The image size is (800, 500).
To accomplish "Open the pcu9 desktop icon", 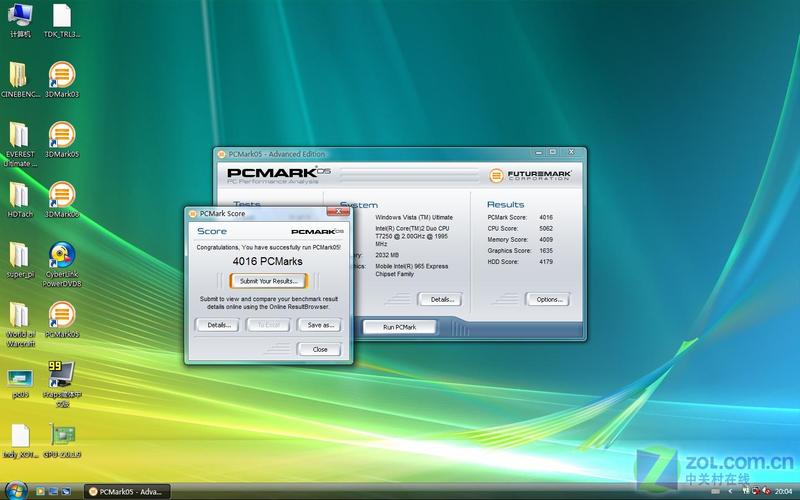I will point(20,384).
